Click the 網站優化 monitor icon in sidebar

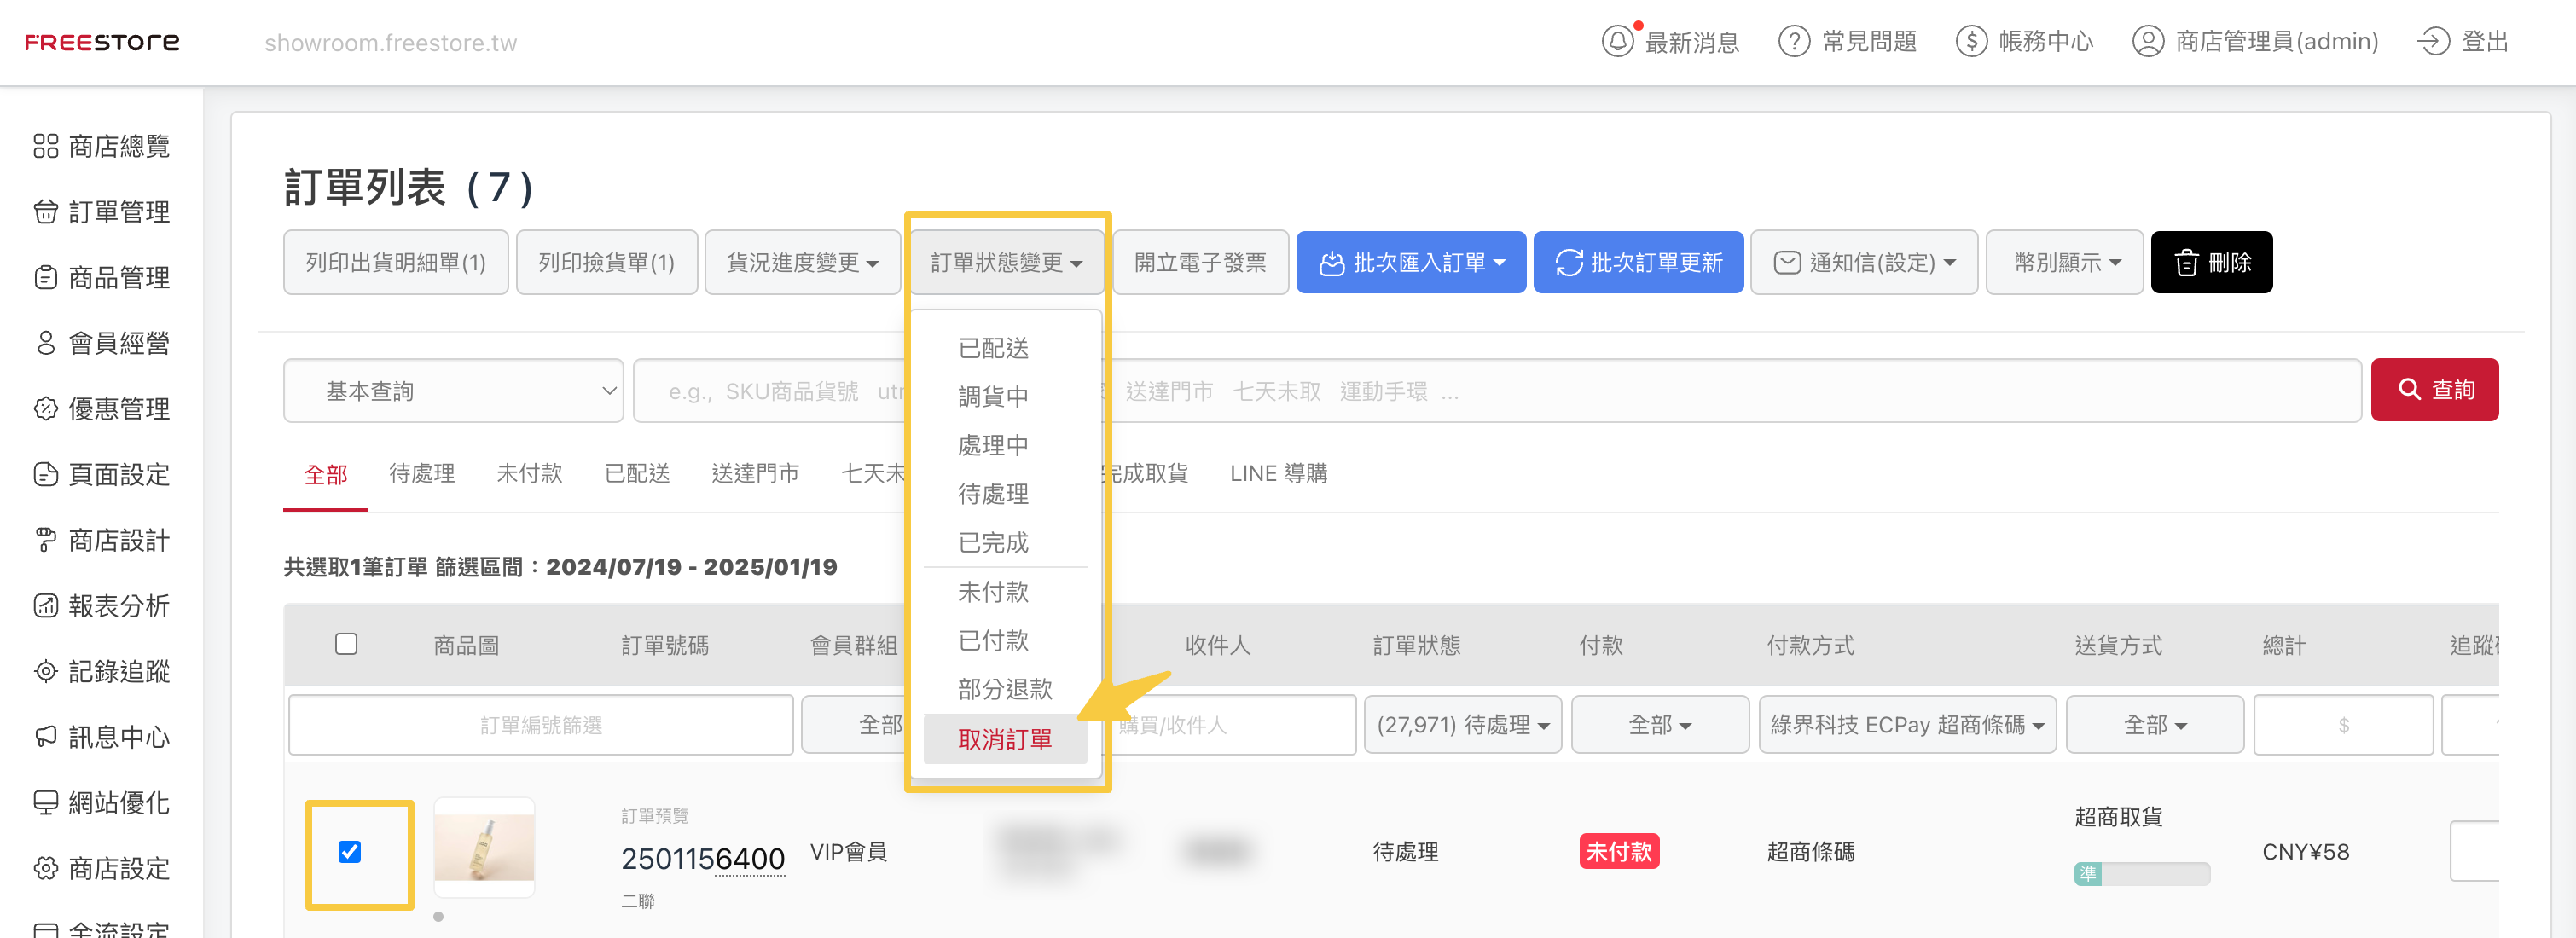point(46,802)
